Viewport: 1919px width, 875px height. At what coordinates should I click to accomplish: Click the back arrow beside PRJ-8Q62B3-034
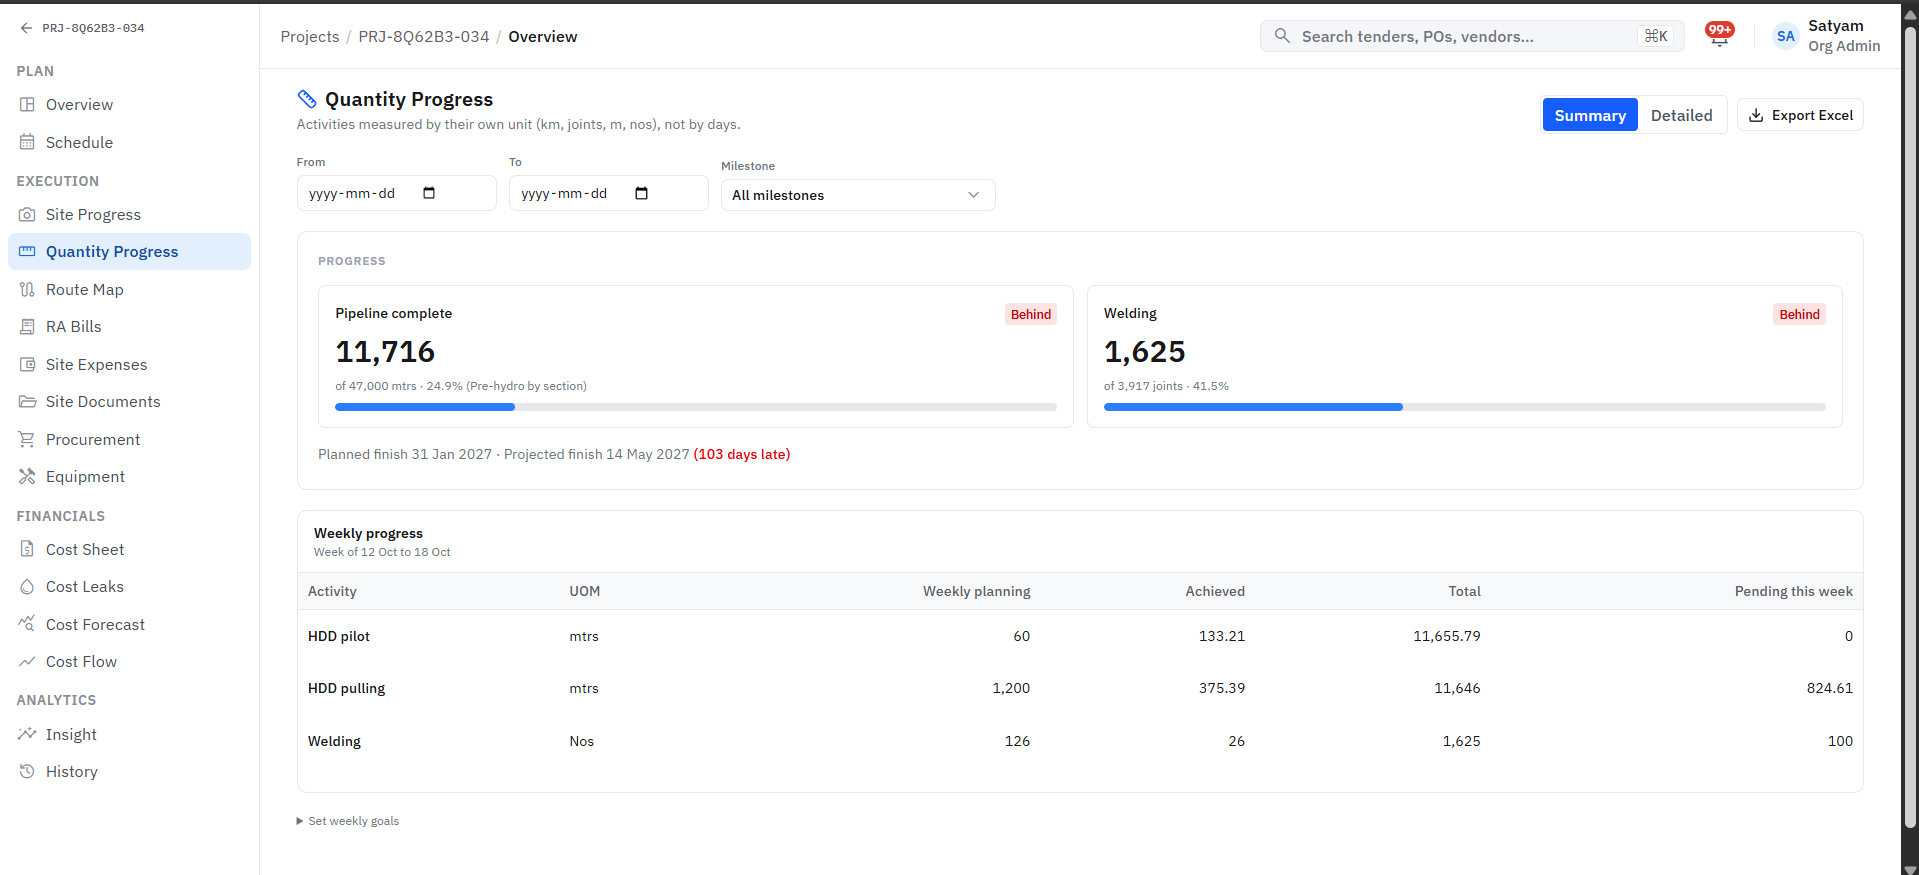pos(26,28)
